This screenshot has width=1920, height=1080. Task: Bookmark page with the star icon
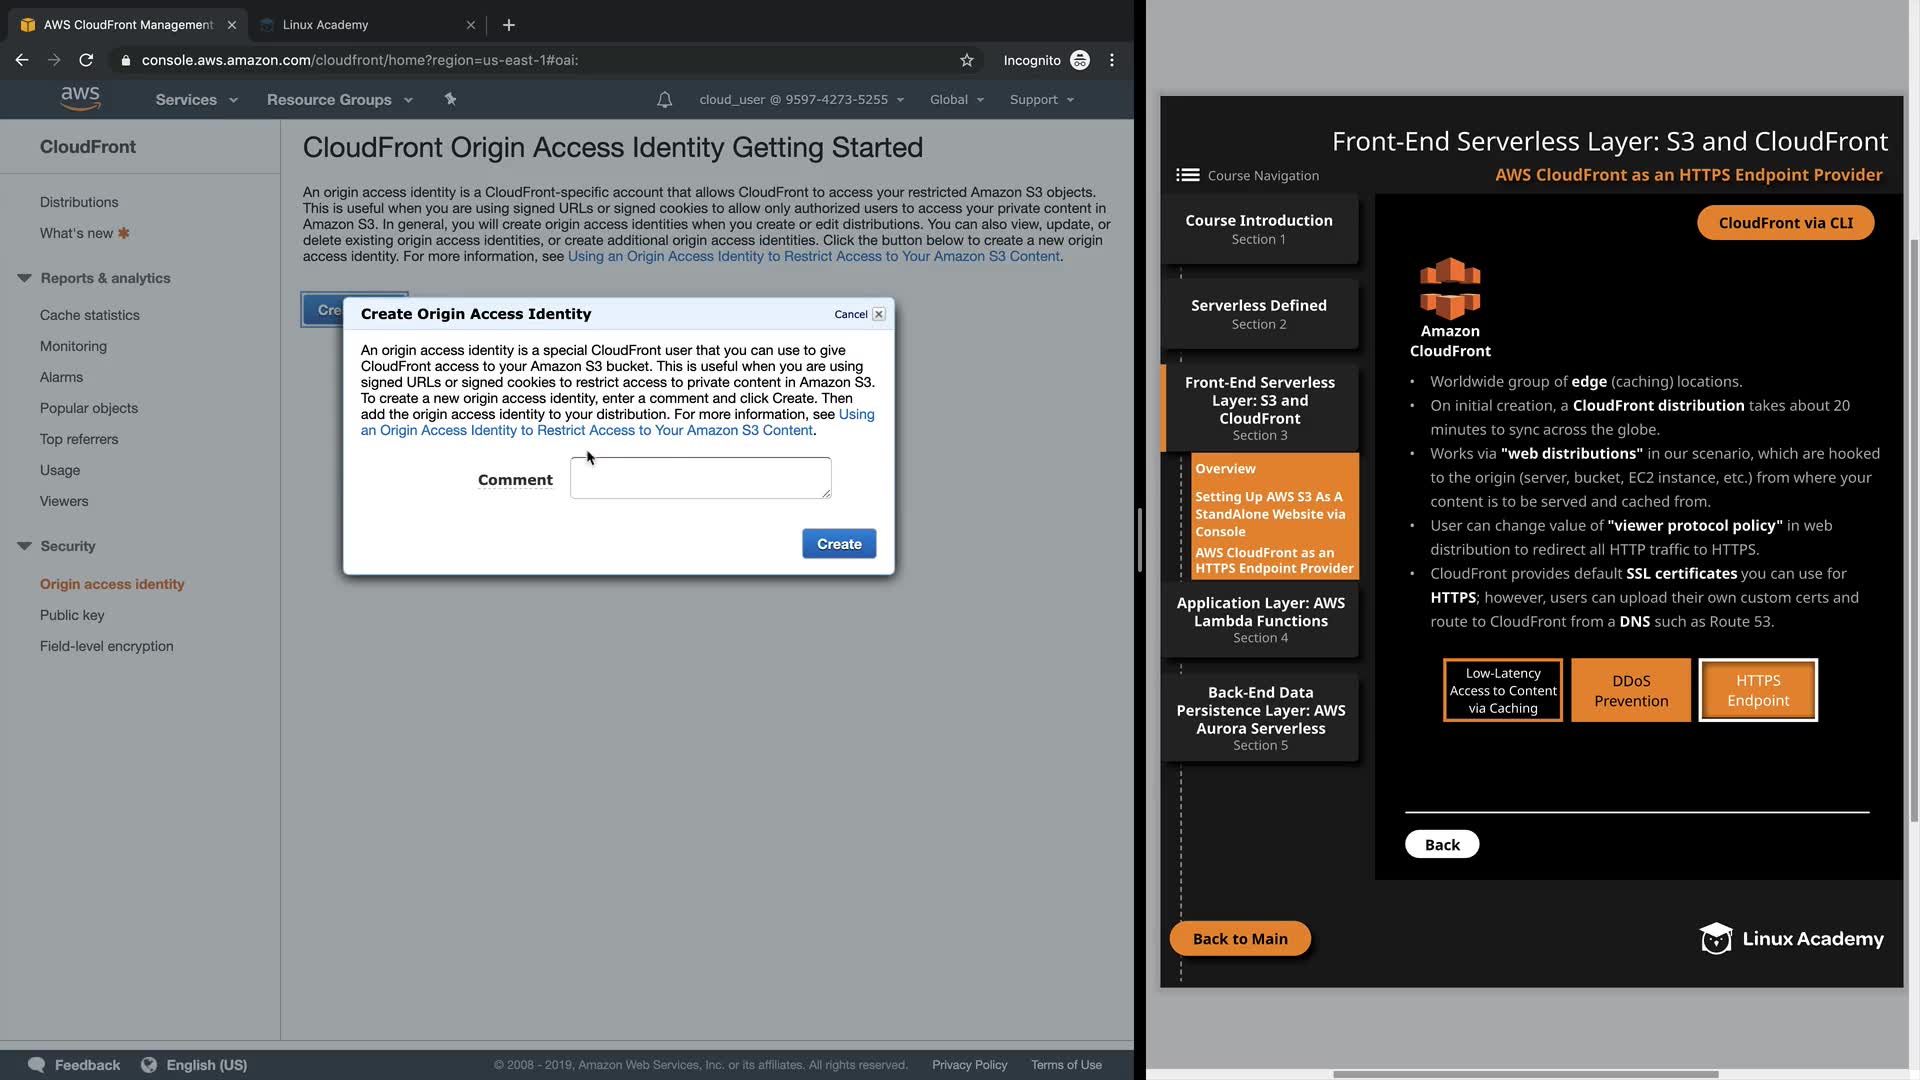pyautogui.click(x=966, y=60)
